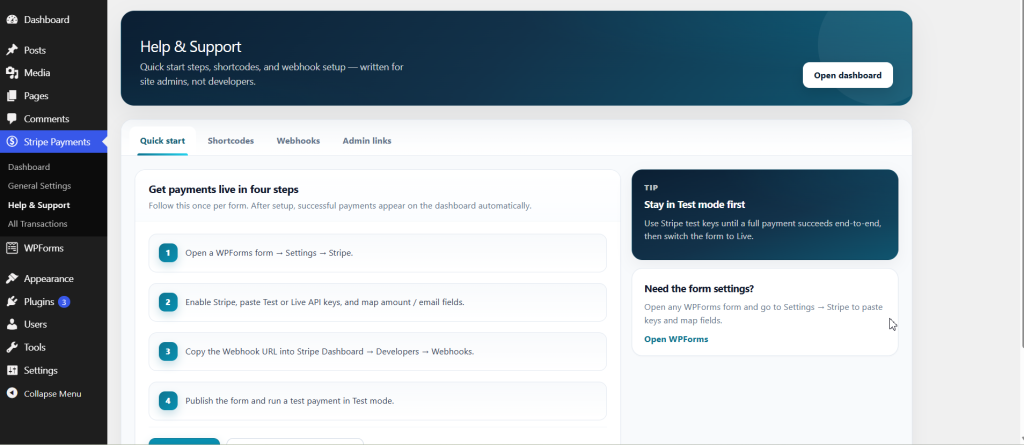Go to the Pages menu label
The width and height of the screenshot is (1024, 445).
coord(37,96)
